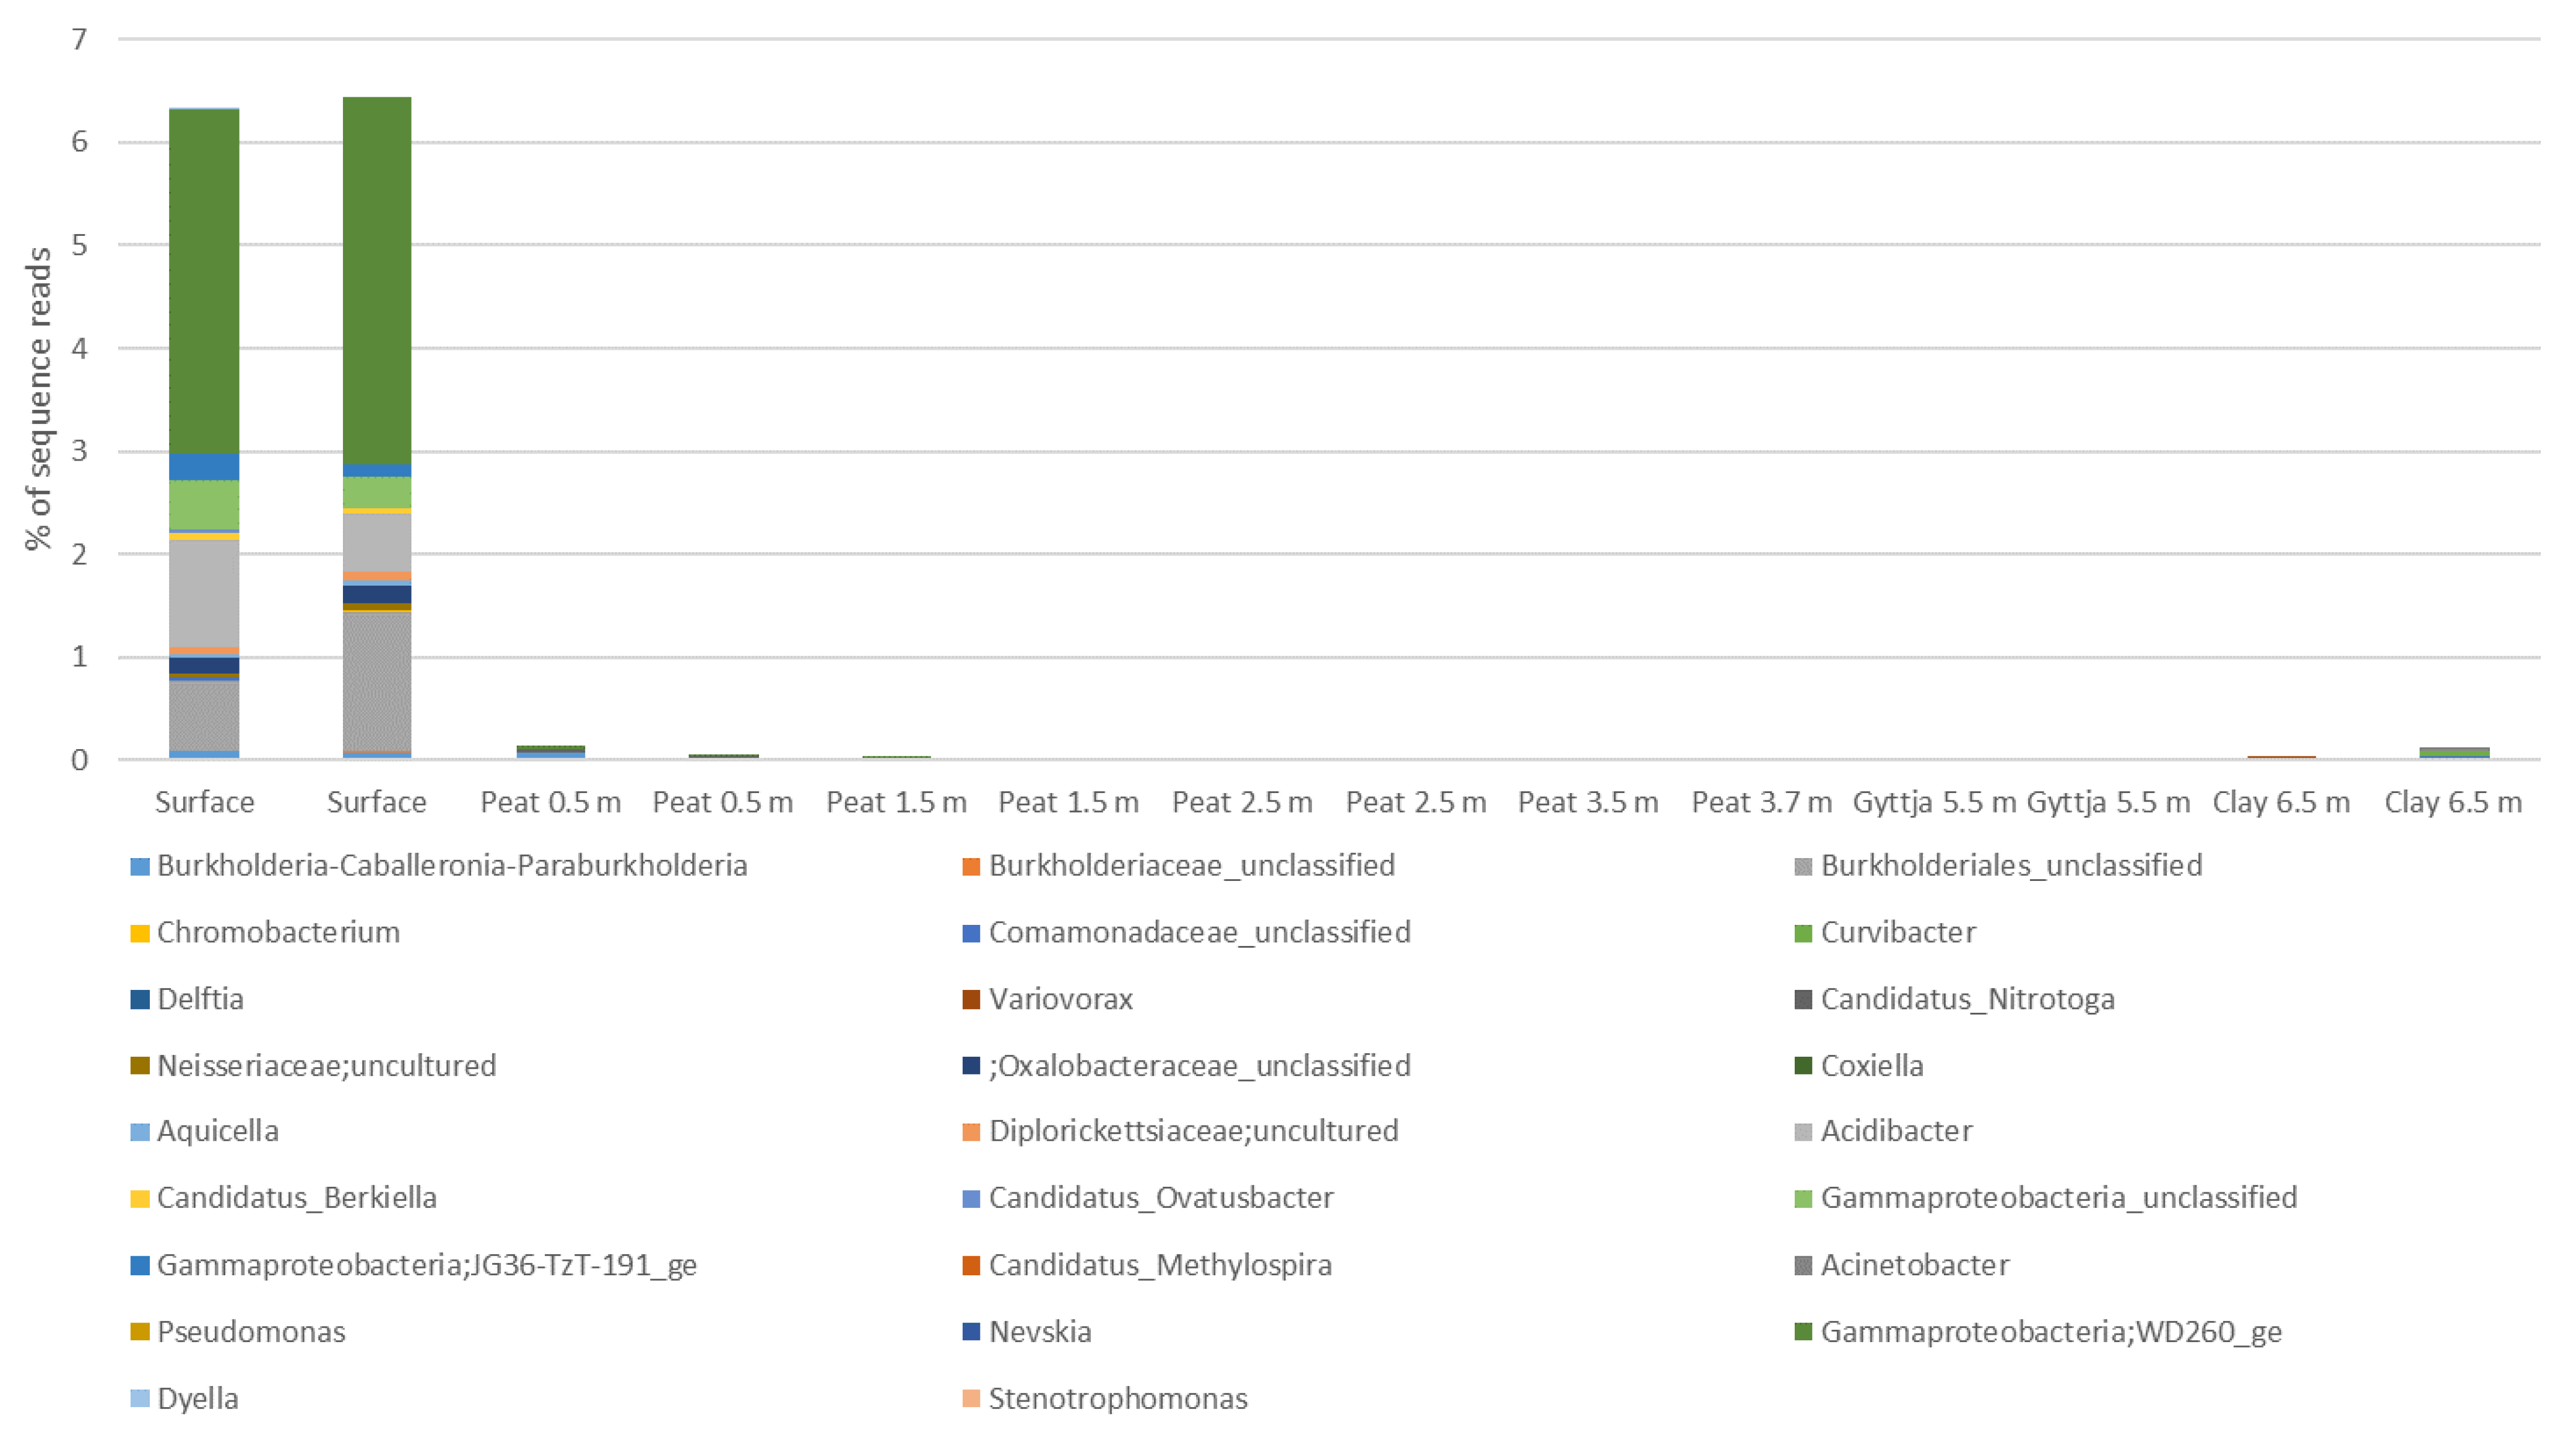
Task: Click the Nevskia blue legend swatch
Action: 971,1332
